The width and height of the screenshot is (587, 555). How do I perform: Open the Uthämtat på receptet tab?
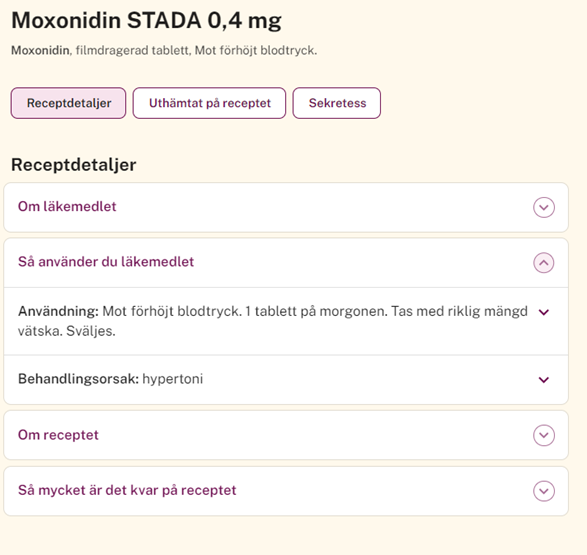[209, 103]
